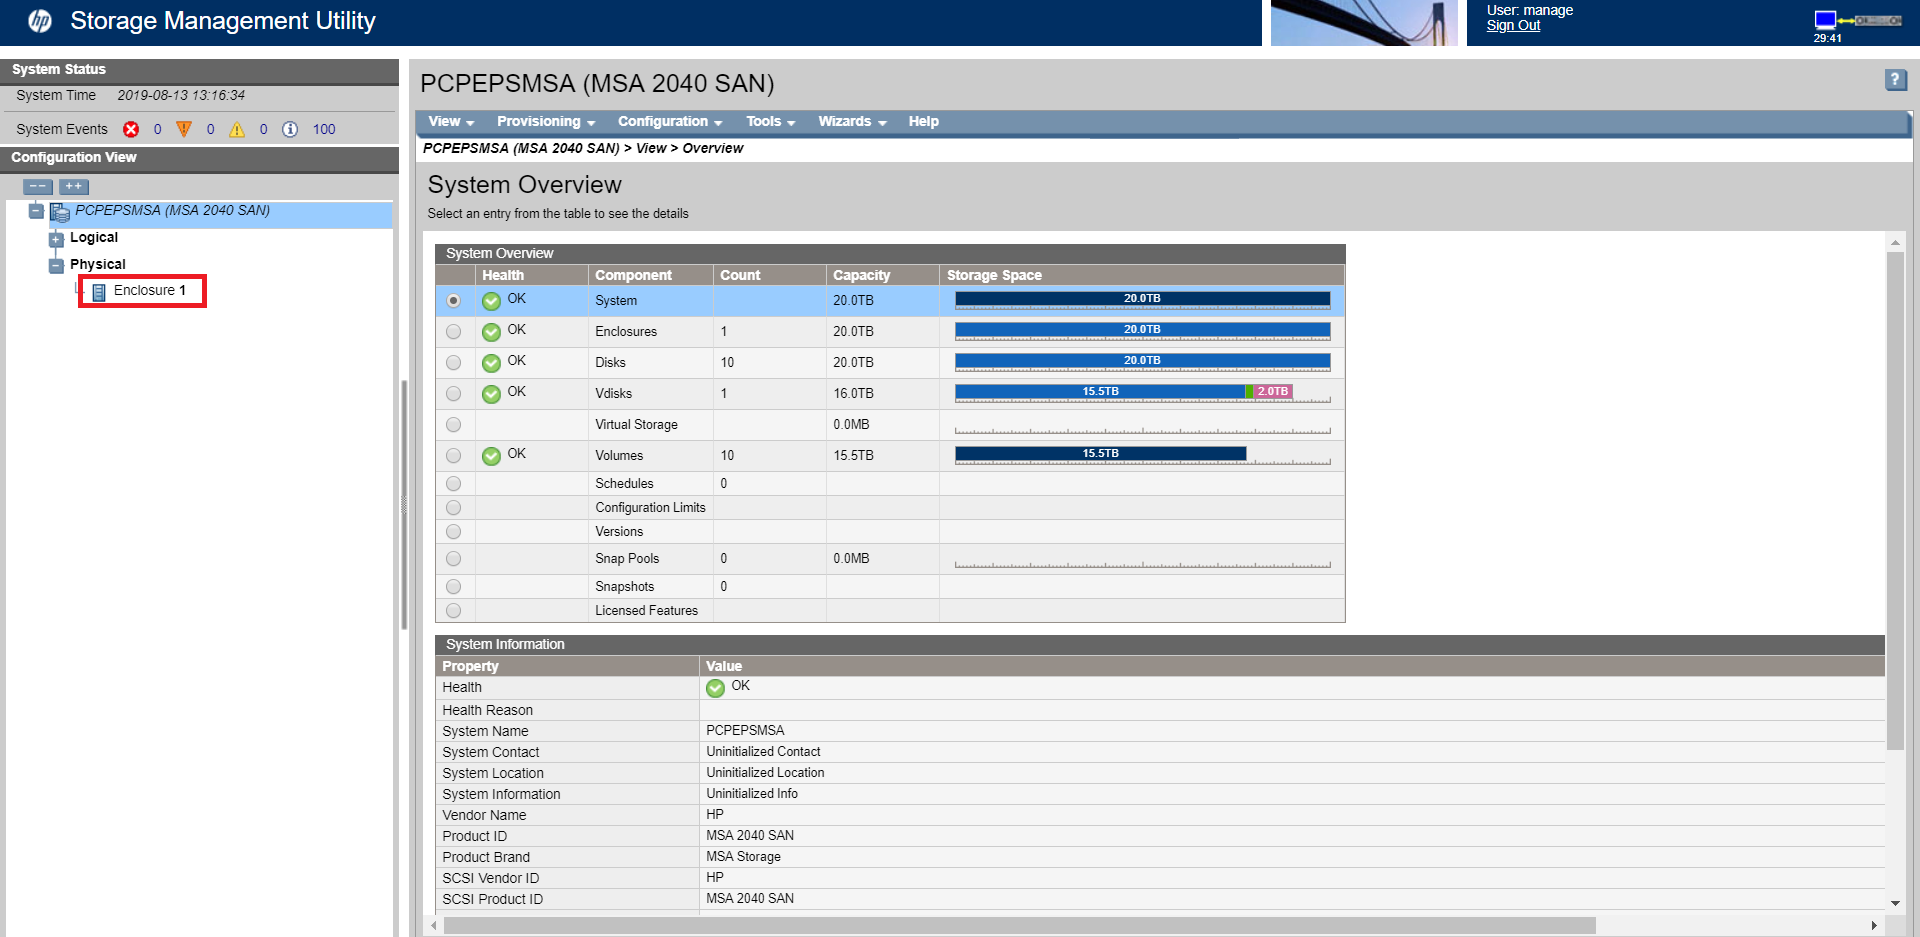The width and height of the screenshot is (1920, 937).
Task: Click the Uninitialized Contact value
Action: pos(763,752)
